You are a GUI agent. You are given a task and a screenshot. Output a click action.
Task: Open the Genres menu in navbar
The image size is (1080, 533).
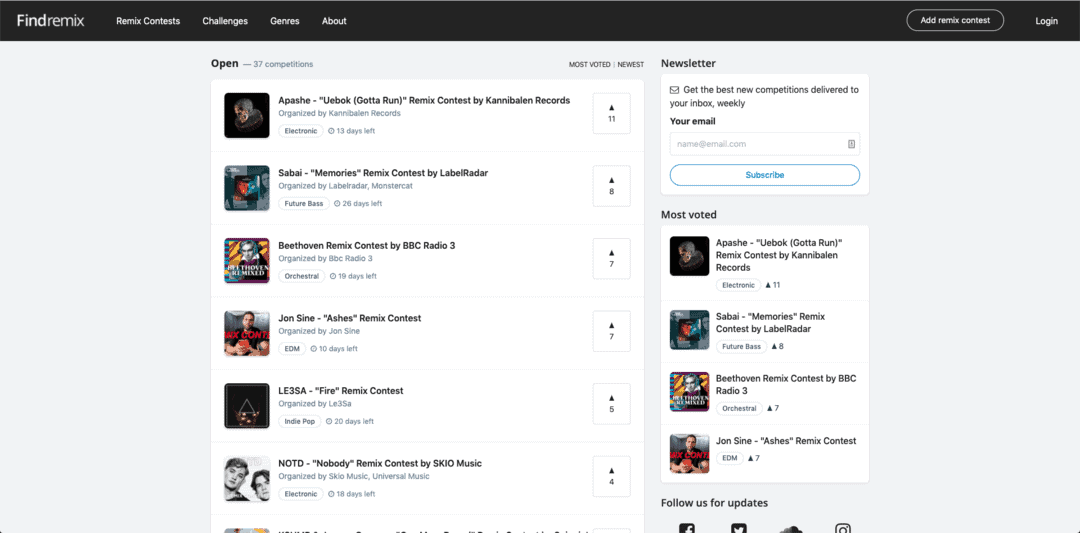[x=284, y=21]
